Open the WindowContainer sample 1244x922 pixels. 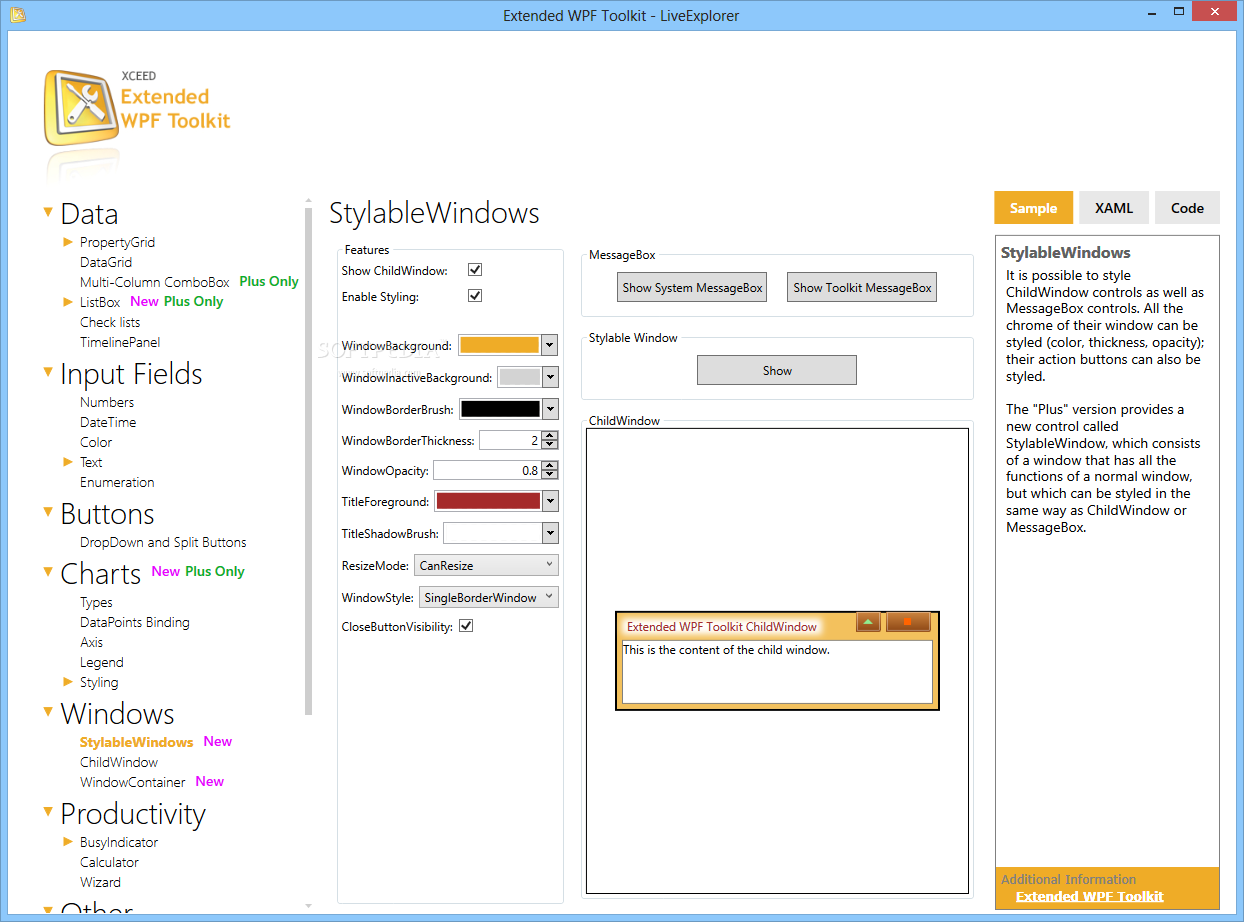pyautogui.click(x=133, y=782)
